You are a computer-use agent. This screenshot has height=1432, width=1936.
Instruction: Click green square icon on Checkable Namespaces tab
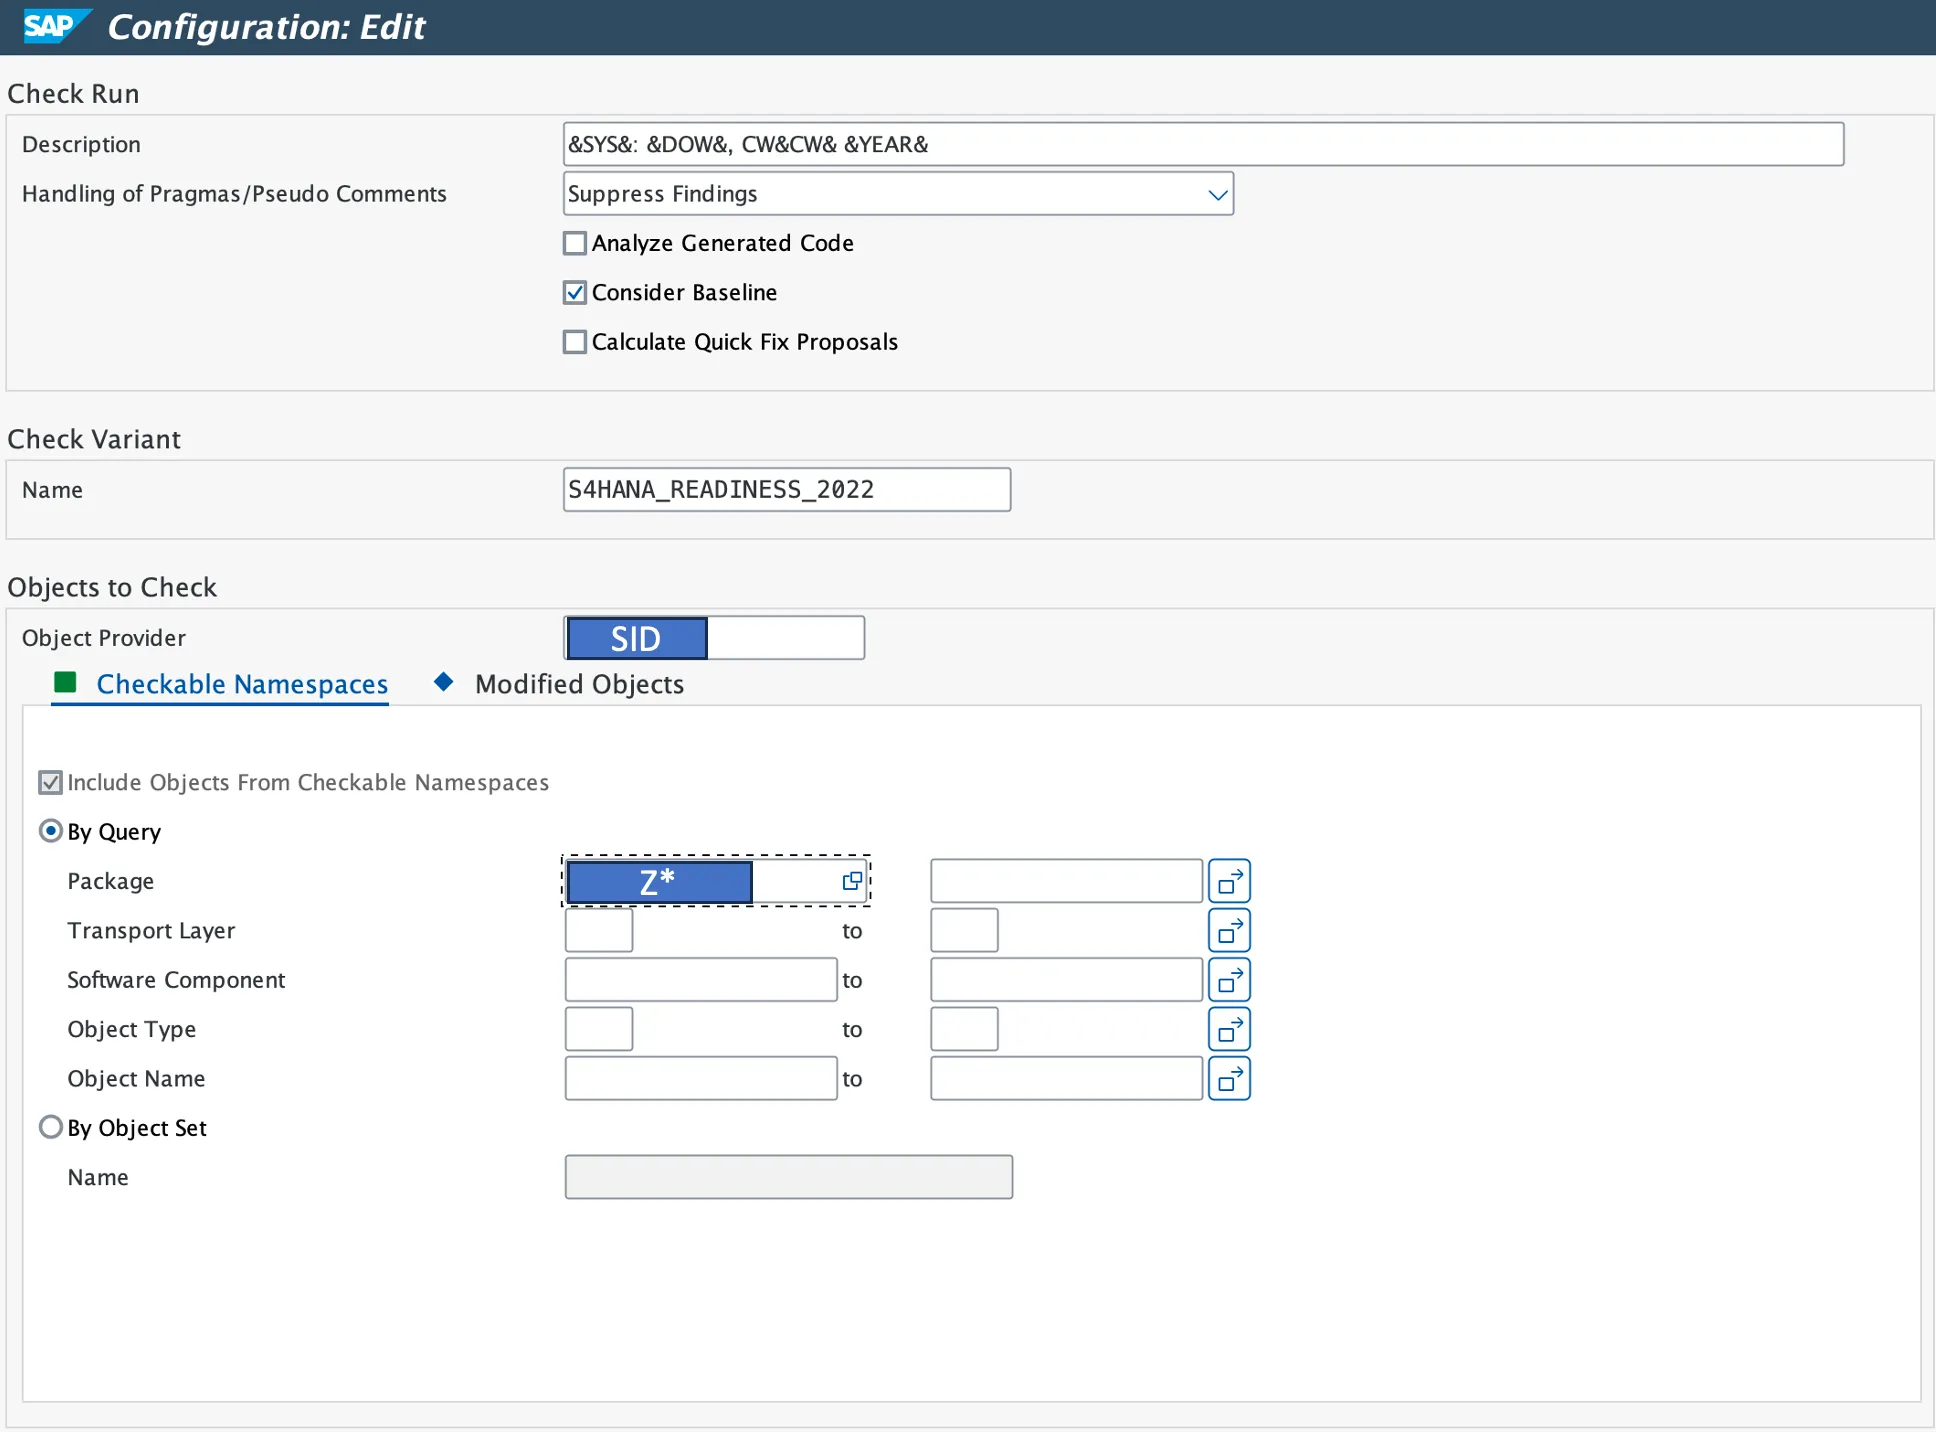click(65, 683)
